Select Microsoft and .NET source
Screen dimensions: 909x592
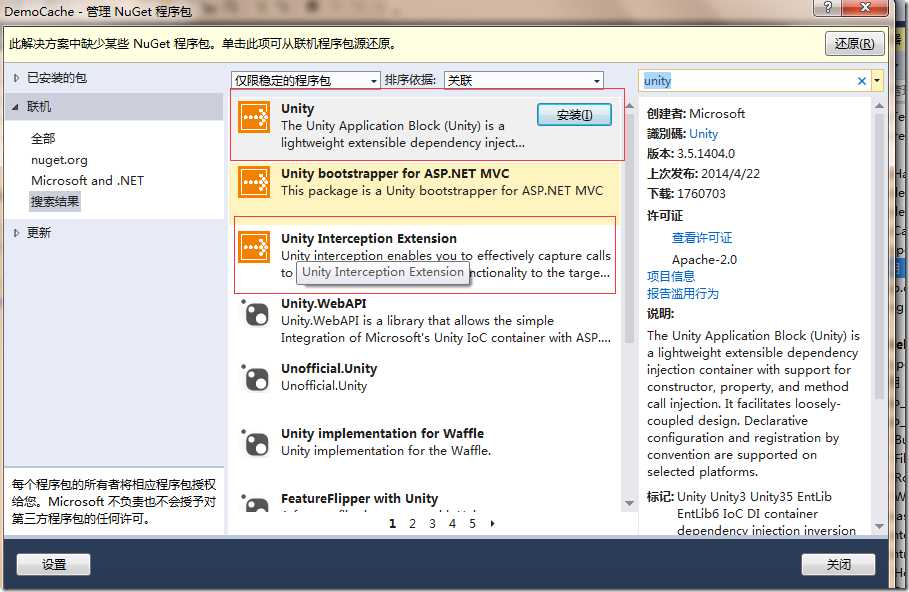pos(88,180)
